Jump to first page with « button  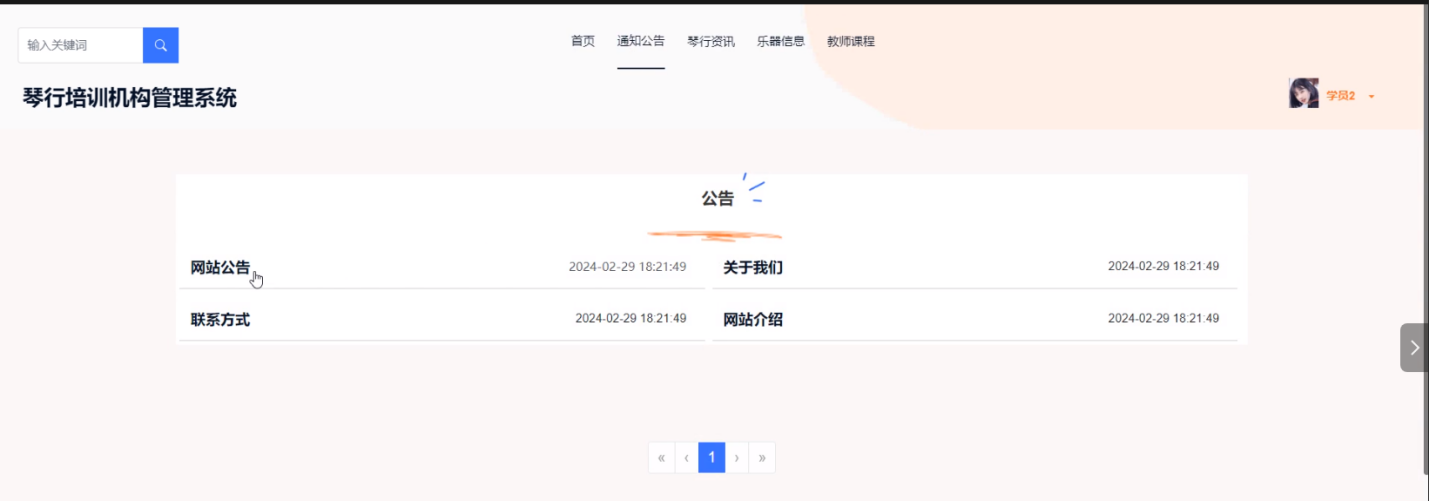661,458
